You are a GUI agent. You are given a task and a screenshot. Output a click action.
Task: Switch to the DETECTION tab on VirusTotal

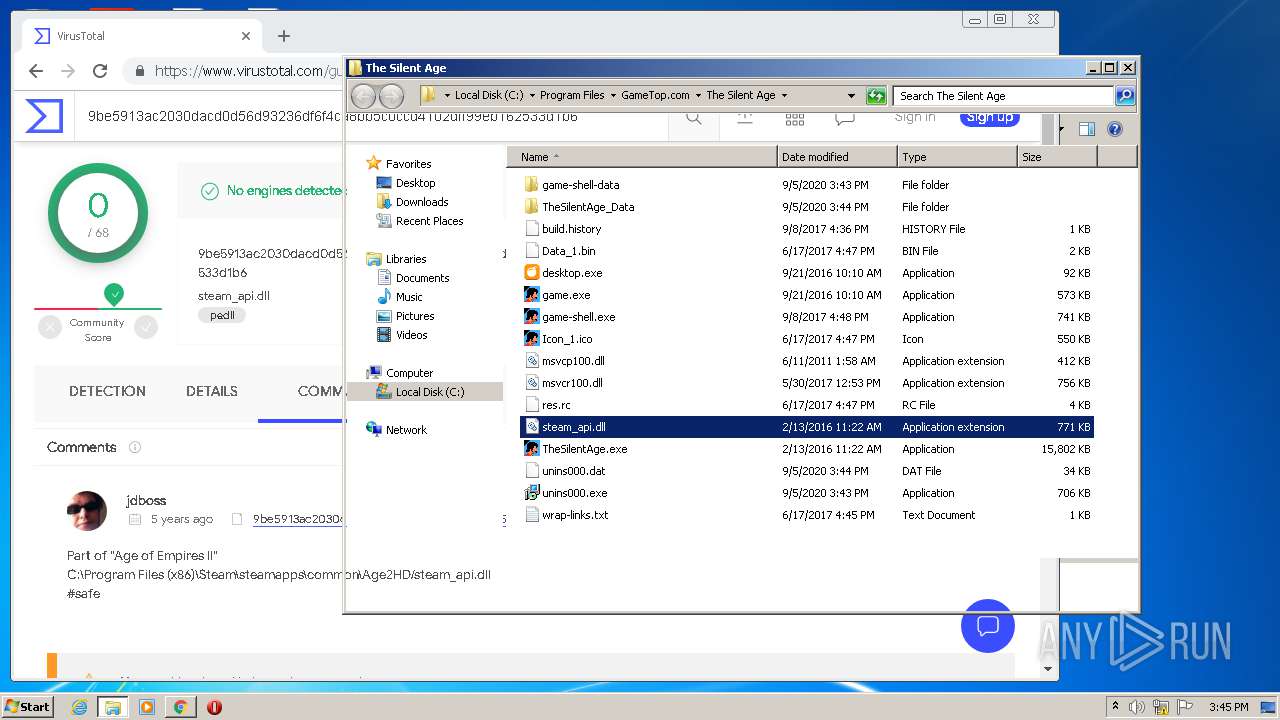107,391
